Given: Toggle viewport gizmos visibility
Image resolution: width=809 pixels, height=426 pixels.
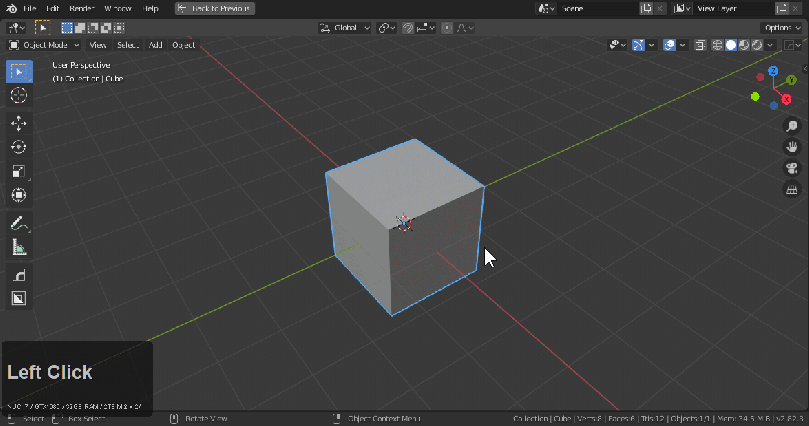Looking at the screenshot, I should coord(638,45).
